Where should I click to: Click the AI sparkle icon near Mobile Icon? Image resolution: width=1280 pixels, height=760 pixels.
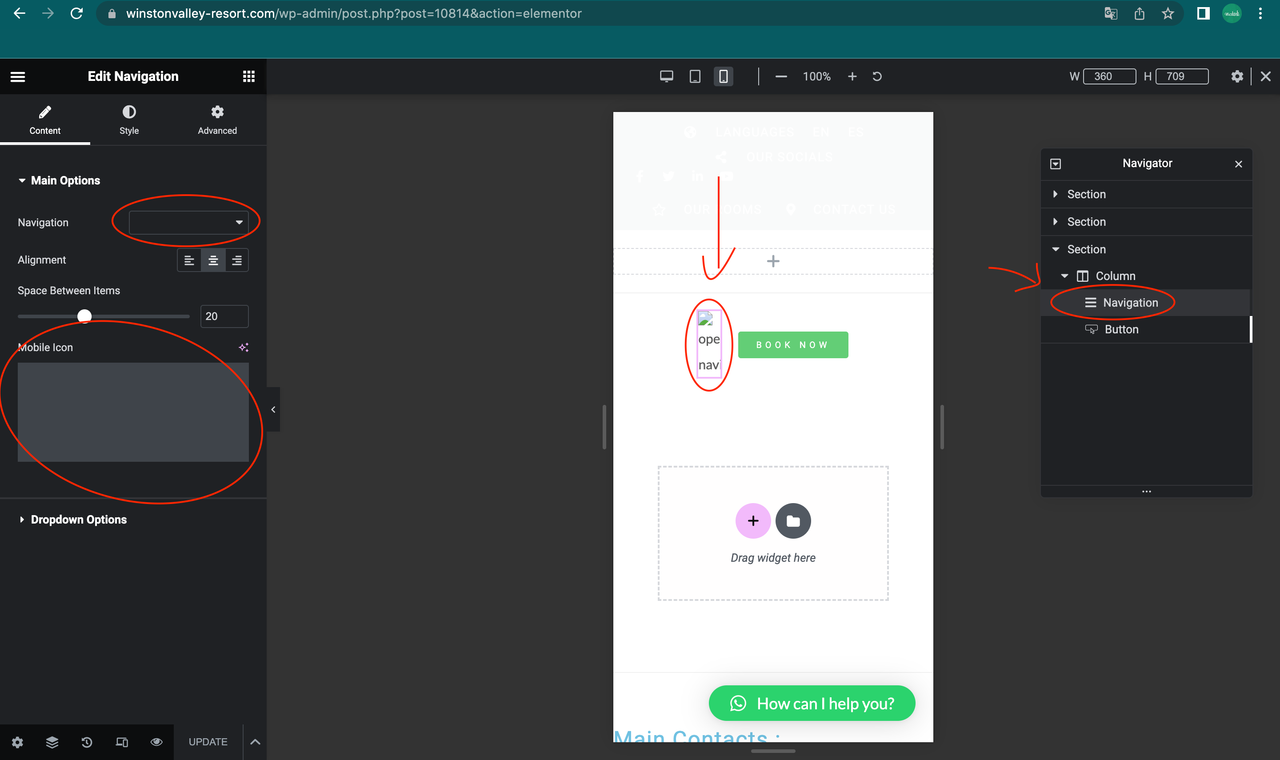point(243,346)
